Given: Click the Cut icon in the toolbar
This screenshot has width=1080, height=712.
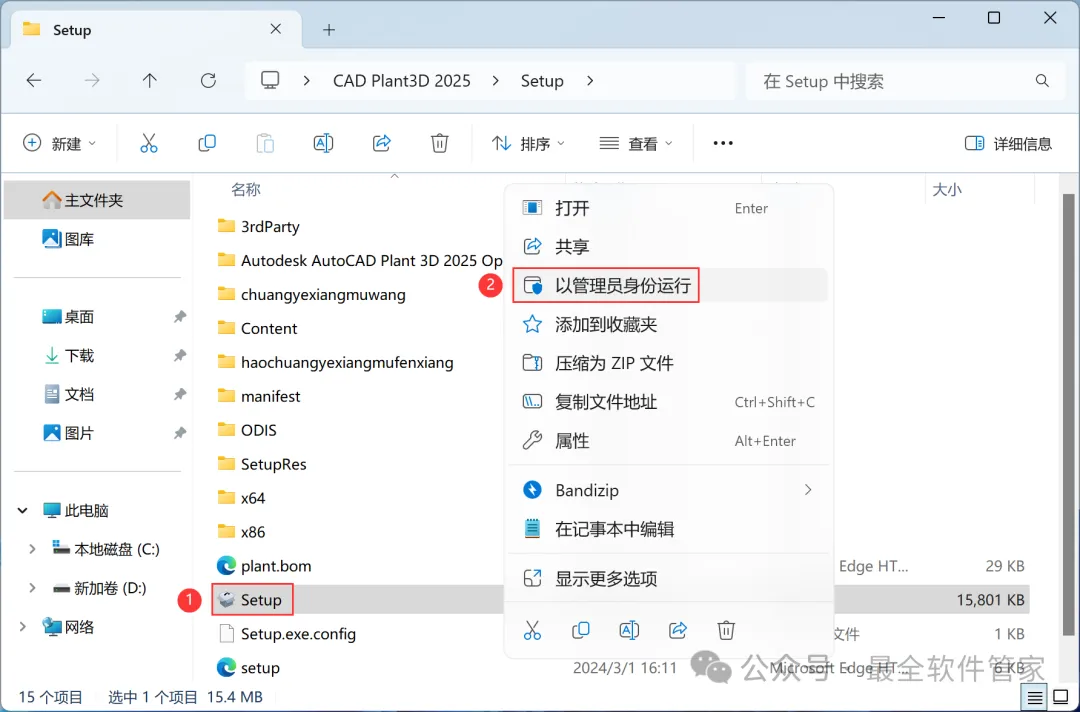Looking at the screenshot, I should coord(149,143).
